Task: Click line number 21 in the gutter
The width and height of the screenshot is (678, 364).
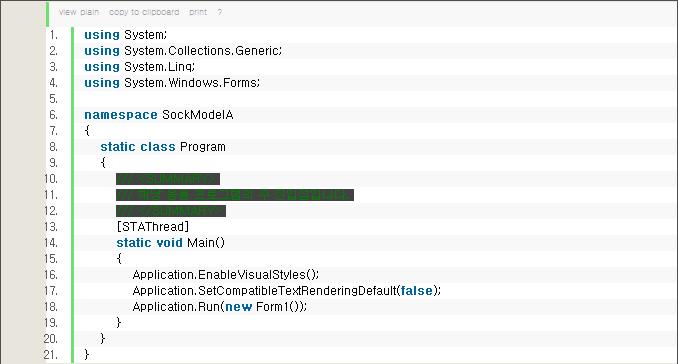Action: pyautogui.click(x=51, y=354)
